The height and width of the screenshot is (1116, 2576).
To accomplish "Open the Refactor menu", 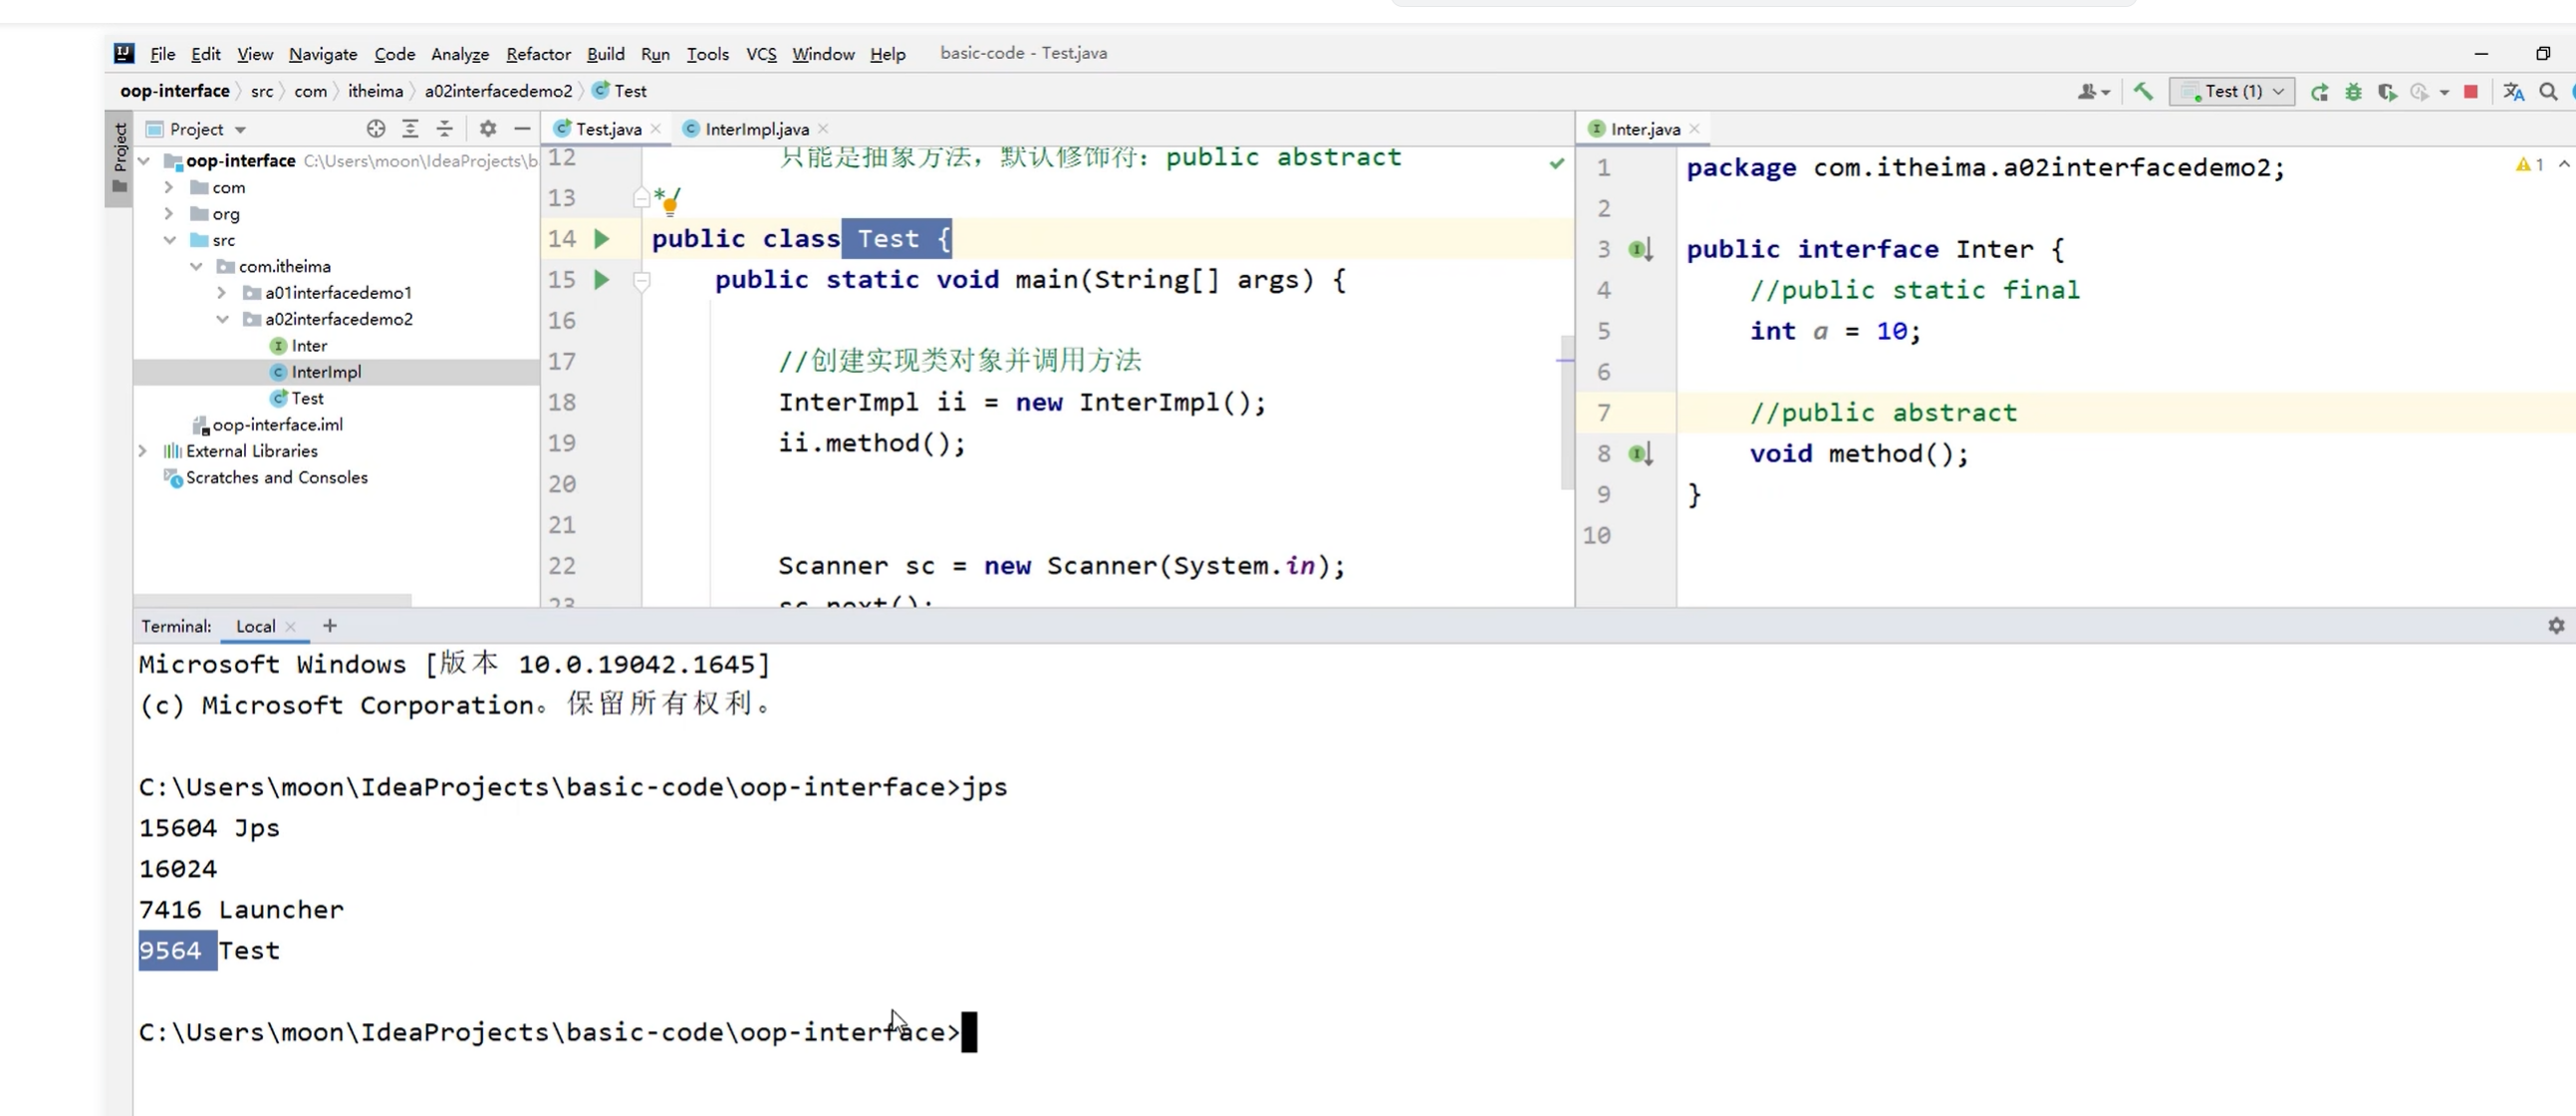I will pyautogui.click(x=537, y=54).
